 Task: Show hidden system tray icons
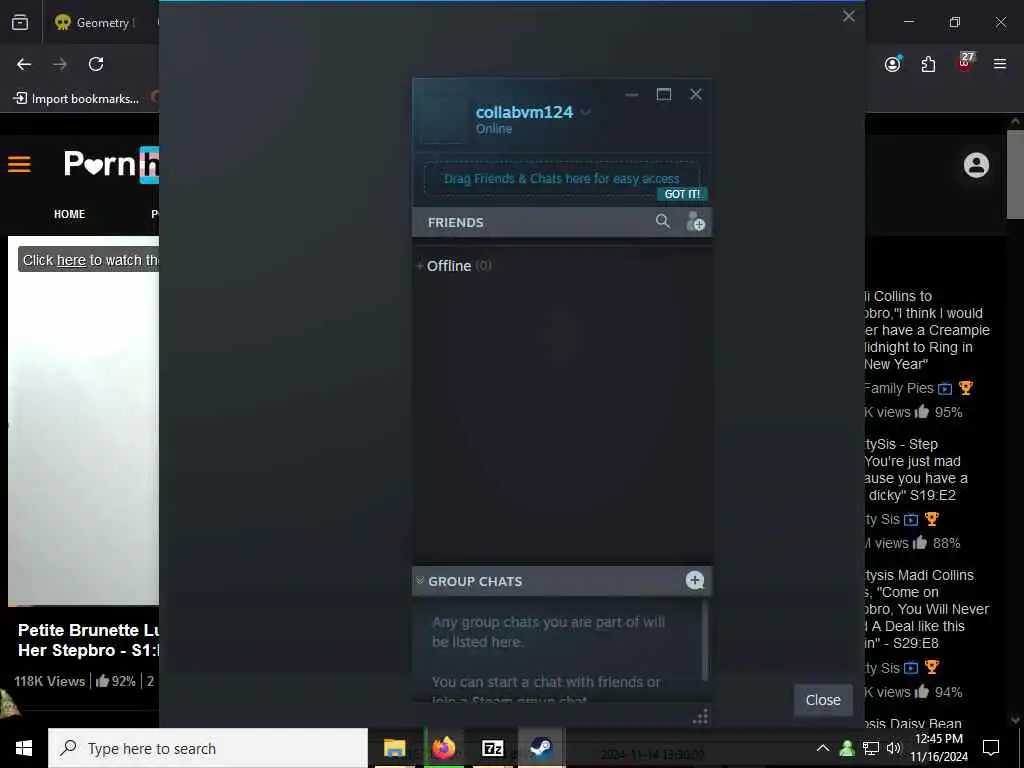823,748
